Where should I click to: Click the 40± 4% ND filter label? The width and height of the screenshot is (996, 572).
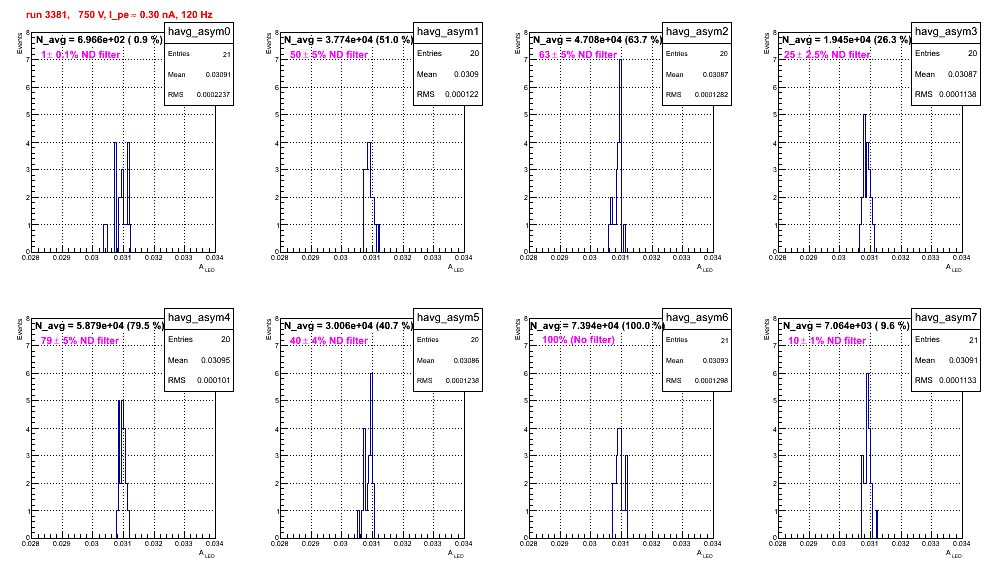pyautogui.click(x=329, y=341)
